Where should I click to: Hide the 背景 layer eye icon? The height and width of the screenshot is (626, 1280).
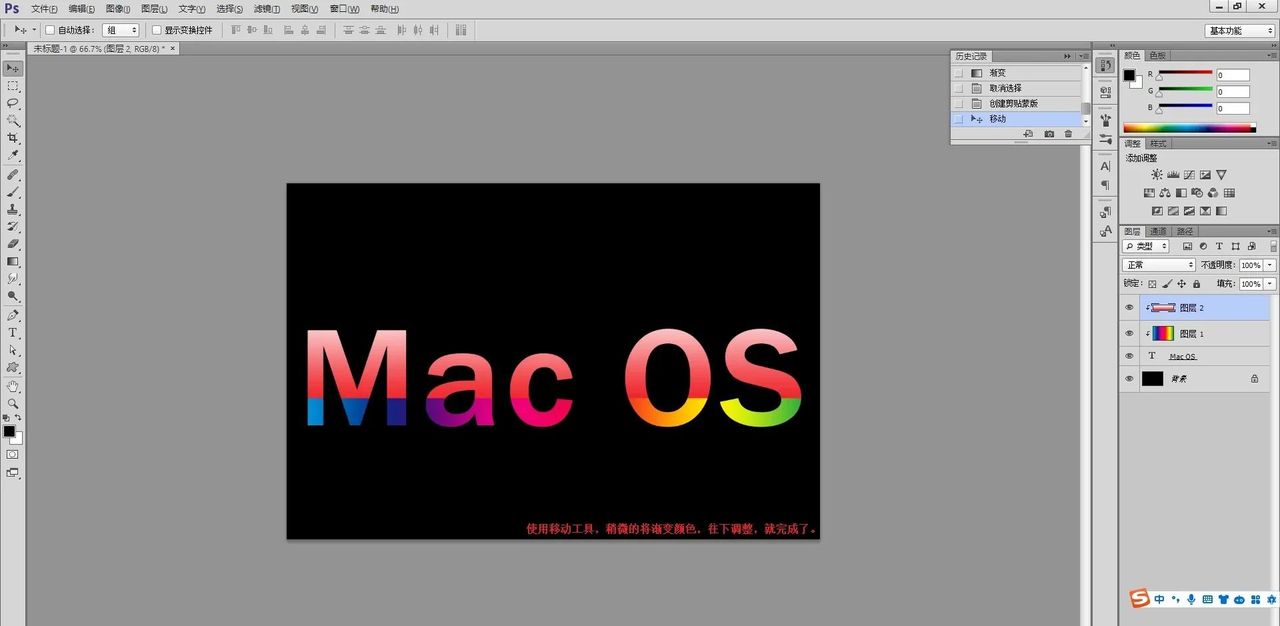point(1129,379)
